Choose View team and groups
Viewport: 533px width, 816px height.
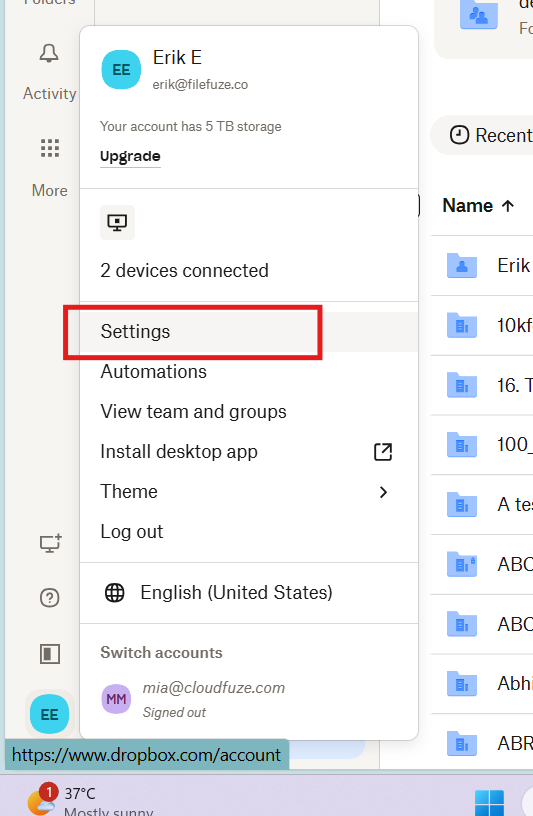(x=249, y=412)
